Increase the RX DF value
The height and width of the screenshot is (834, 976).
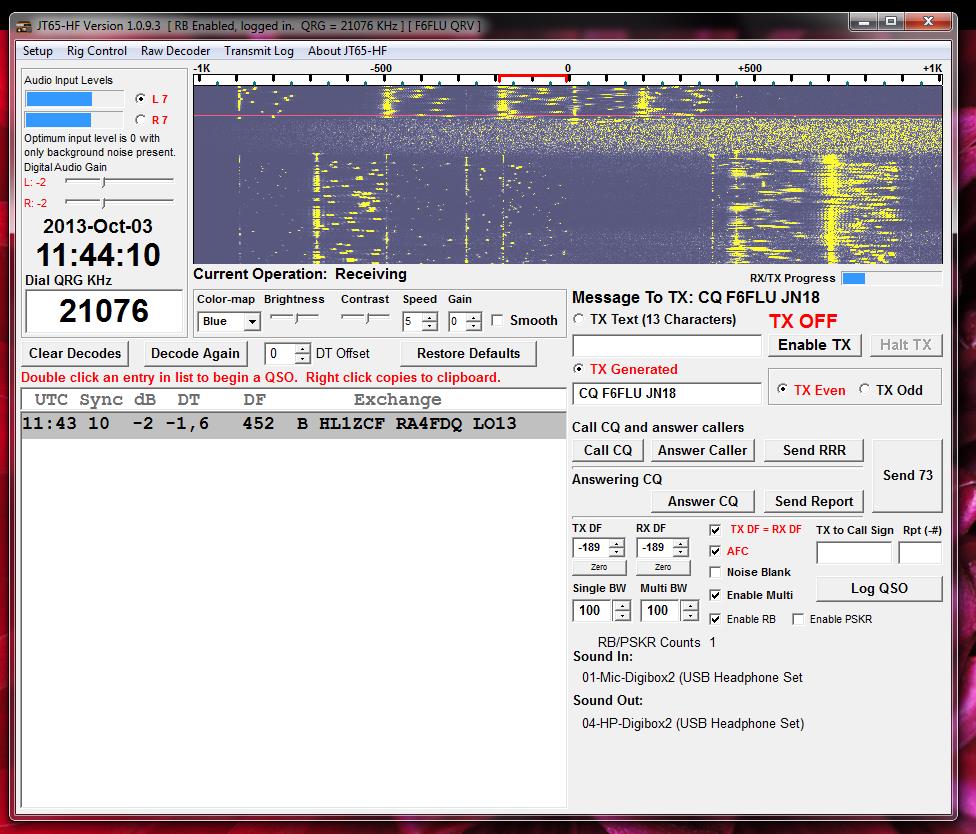[x=681, y=543]
